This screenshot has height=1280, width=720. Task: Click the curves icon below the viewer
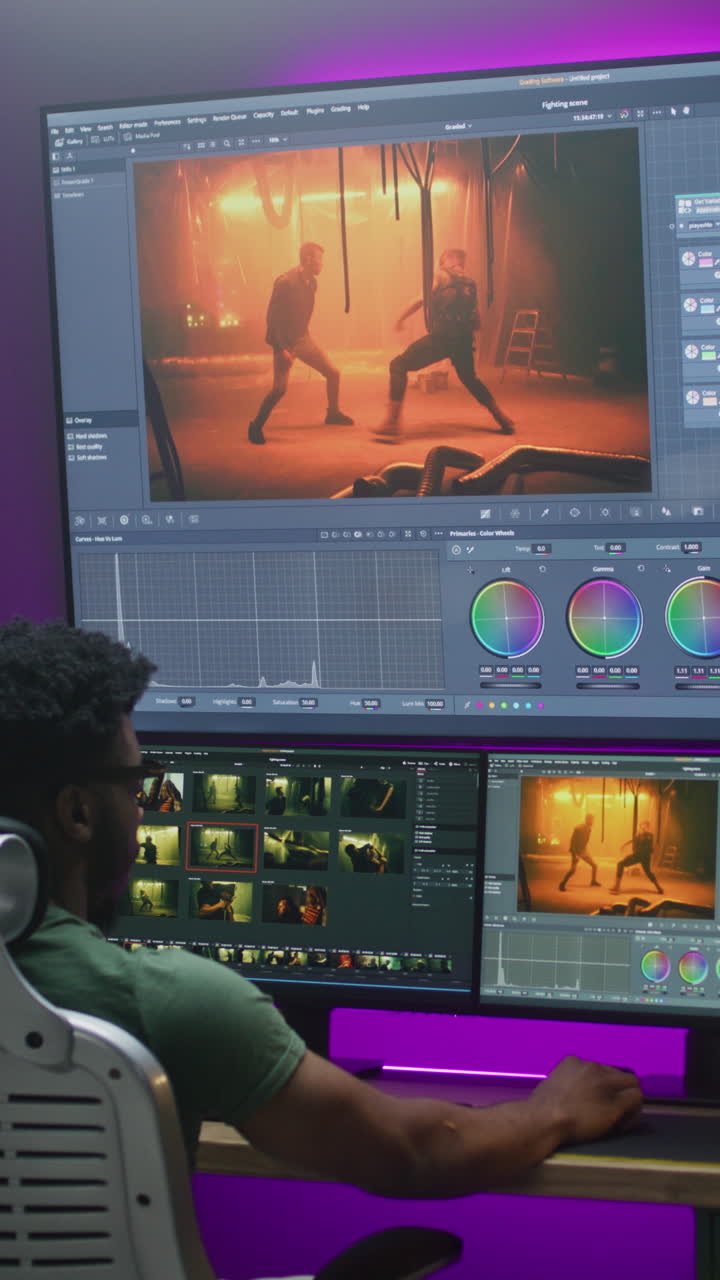click(485, 513)
